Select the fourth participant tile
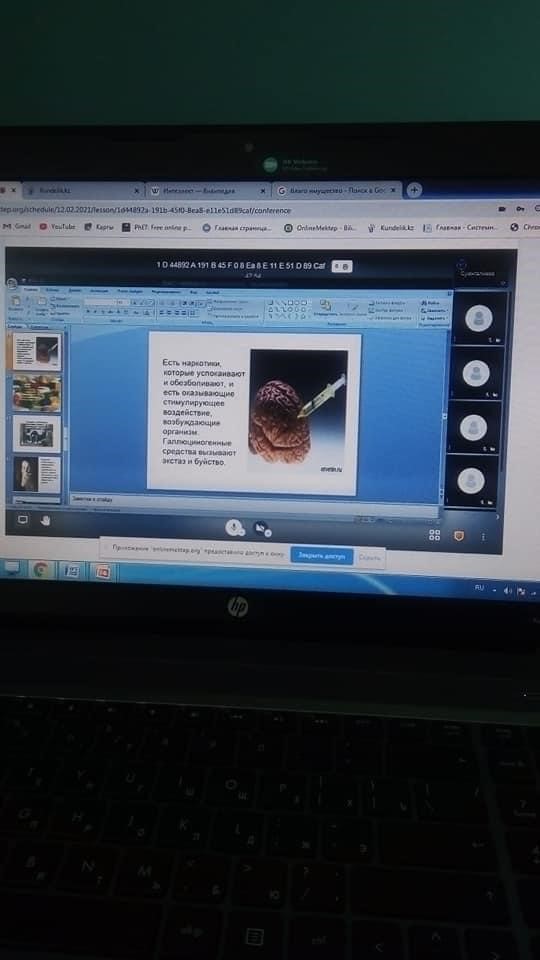The width and height of the screenshot is (540, 960). point(471,481)
